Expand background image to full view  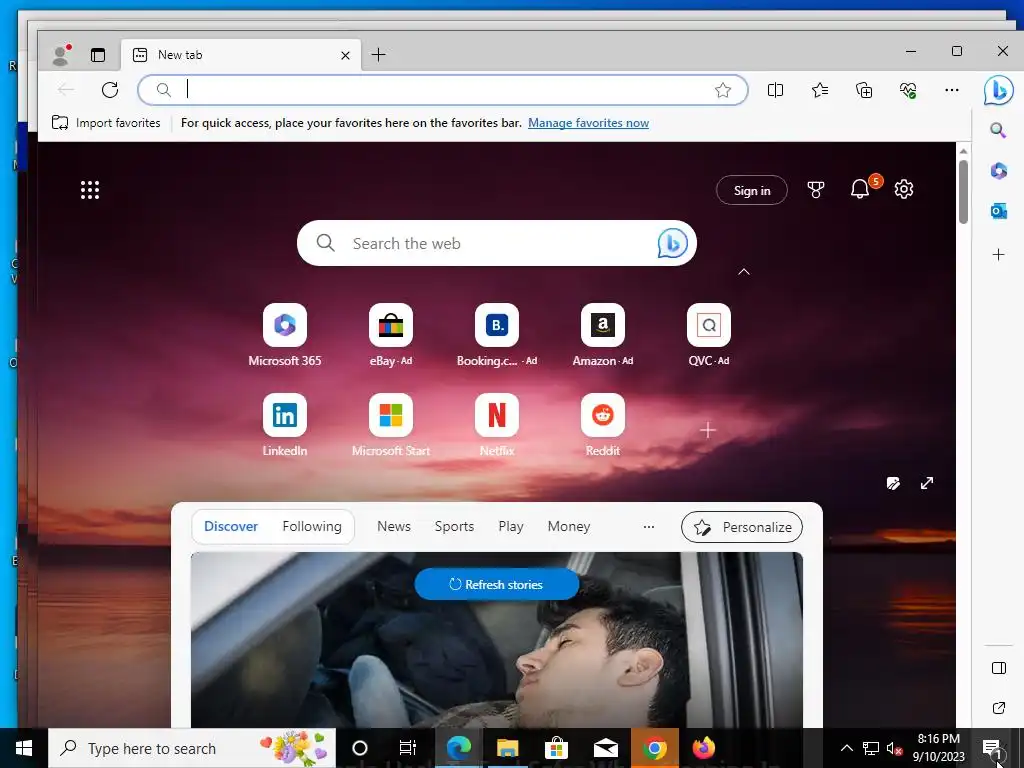pos(927,483)
